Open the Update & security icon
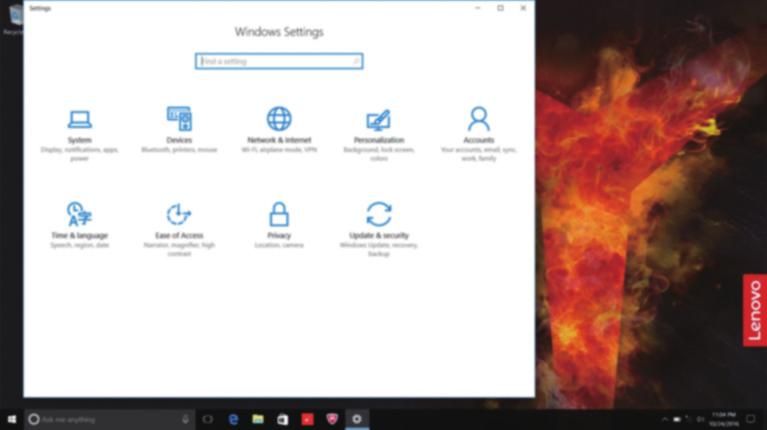Image resolution: width=767 pixels, height=430 pixels. (379, 214)
